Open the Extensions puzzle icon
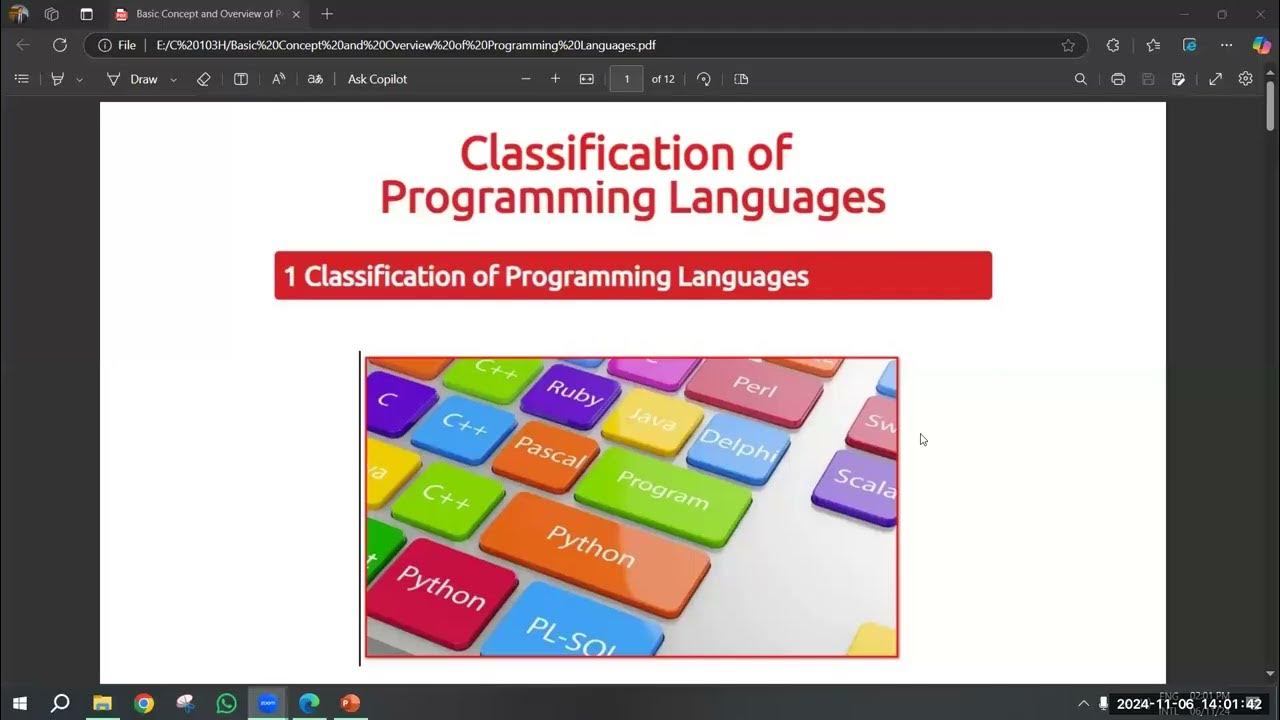The height and width of the screenshot is (720, 1280). point(1113,45)
